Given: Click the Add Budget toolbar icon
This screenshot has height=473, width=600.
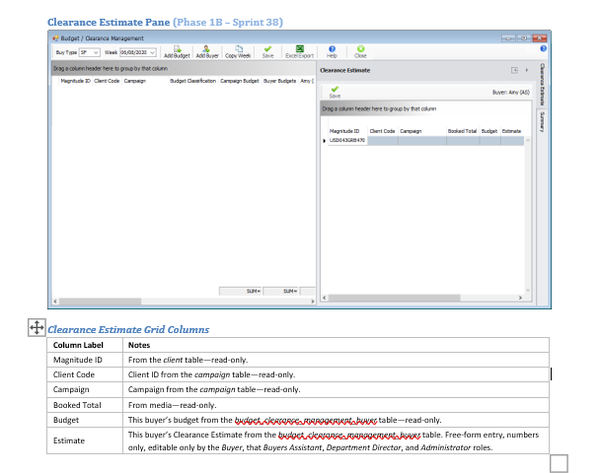Looking at the screenshot, I should click(x=176, y=50).
